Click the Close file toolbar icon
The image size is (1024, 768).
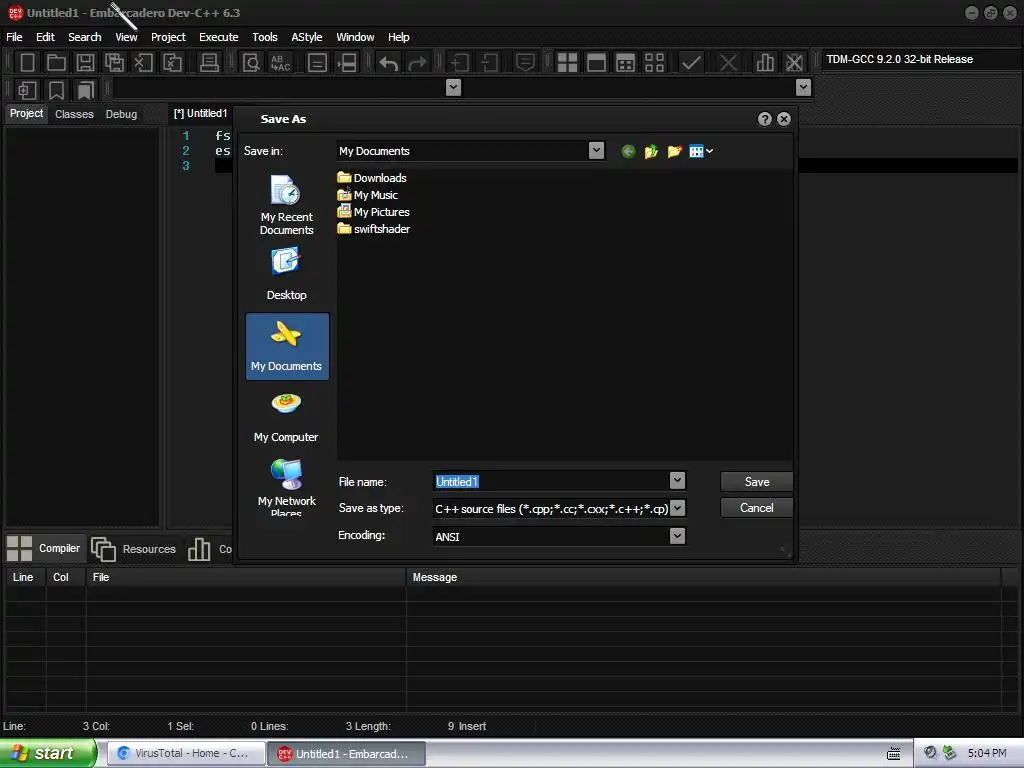(x=143, y=63)
